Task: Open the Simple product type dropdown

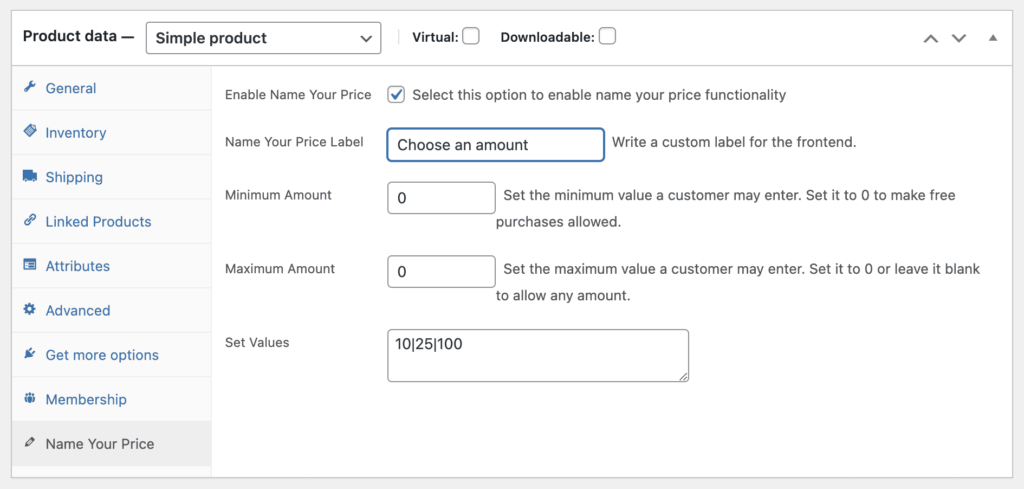Action: pyautogui.click(x=263, y=38)
